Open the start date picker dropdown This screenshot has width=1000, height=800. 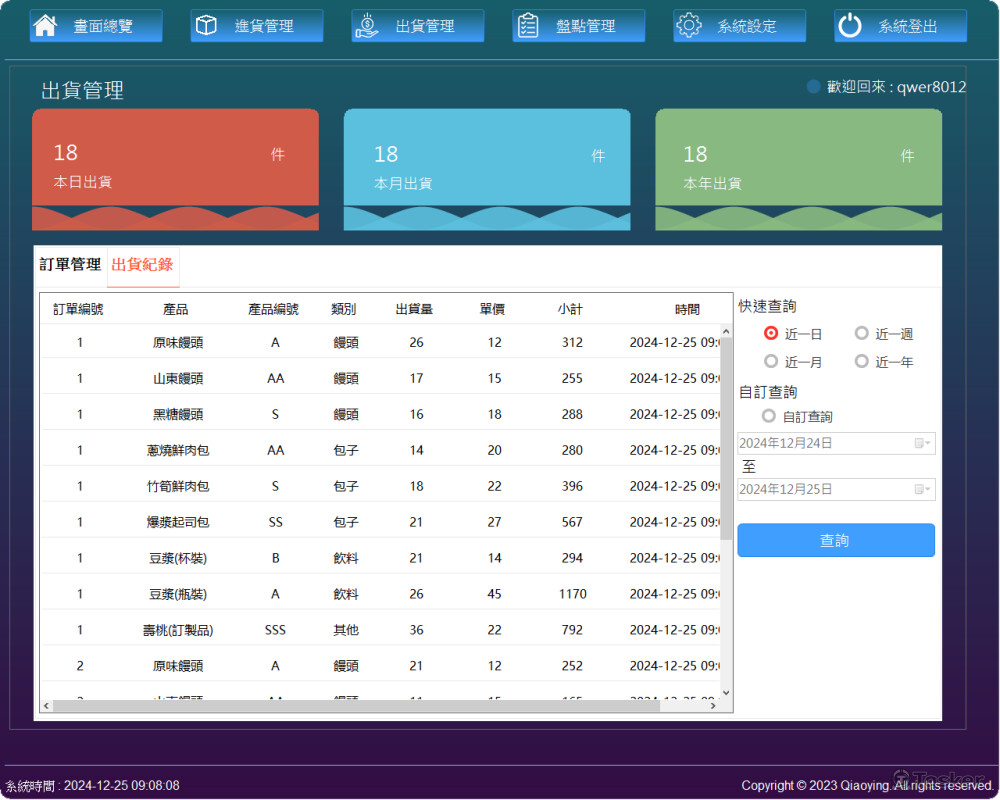coord(922,443)
